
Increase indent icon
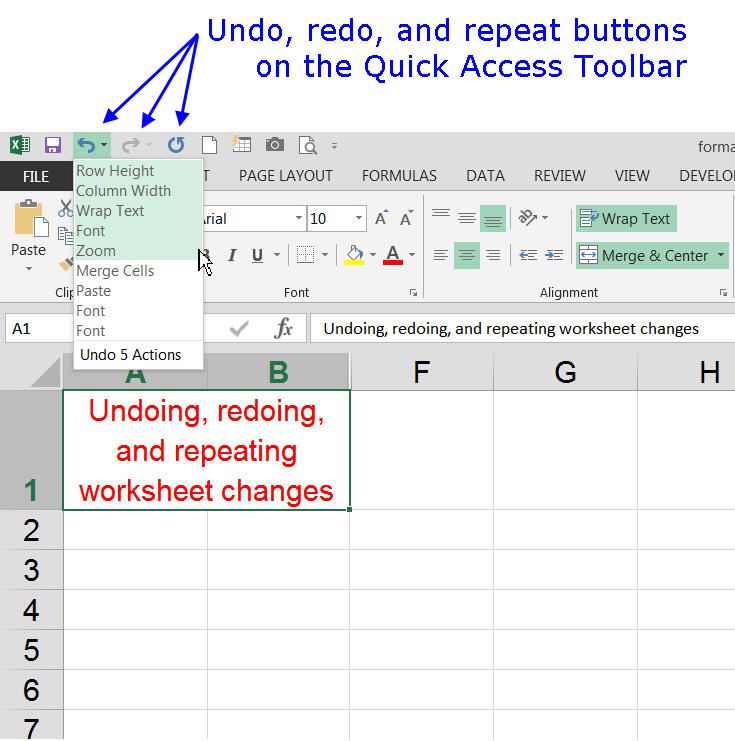tap(553, 256)
